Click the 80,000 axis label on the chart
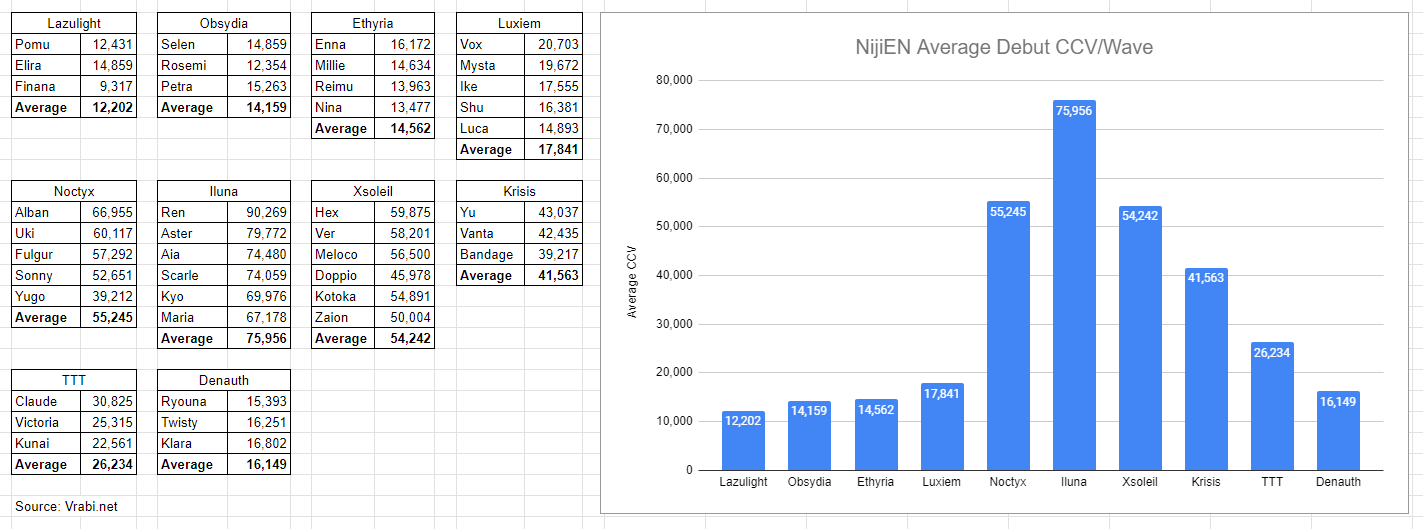The width and height of the screenshot is (1423, 529). coord(674,80)
